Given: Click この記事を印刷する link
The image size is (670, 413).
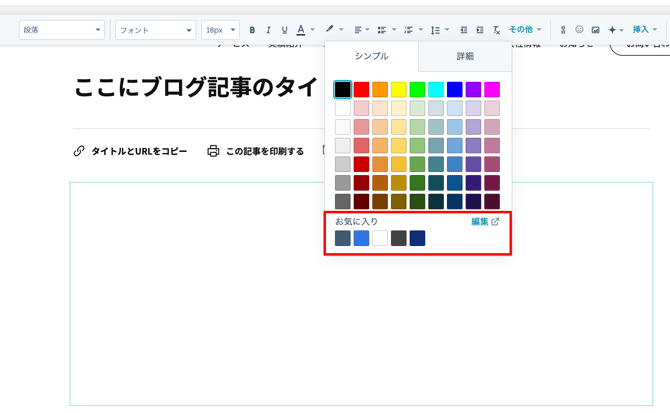Looking at the screenshot, I should (265, 151).
